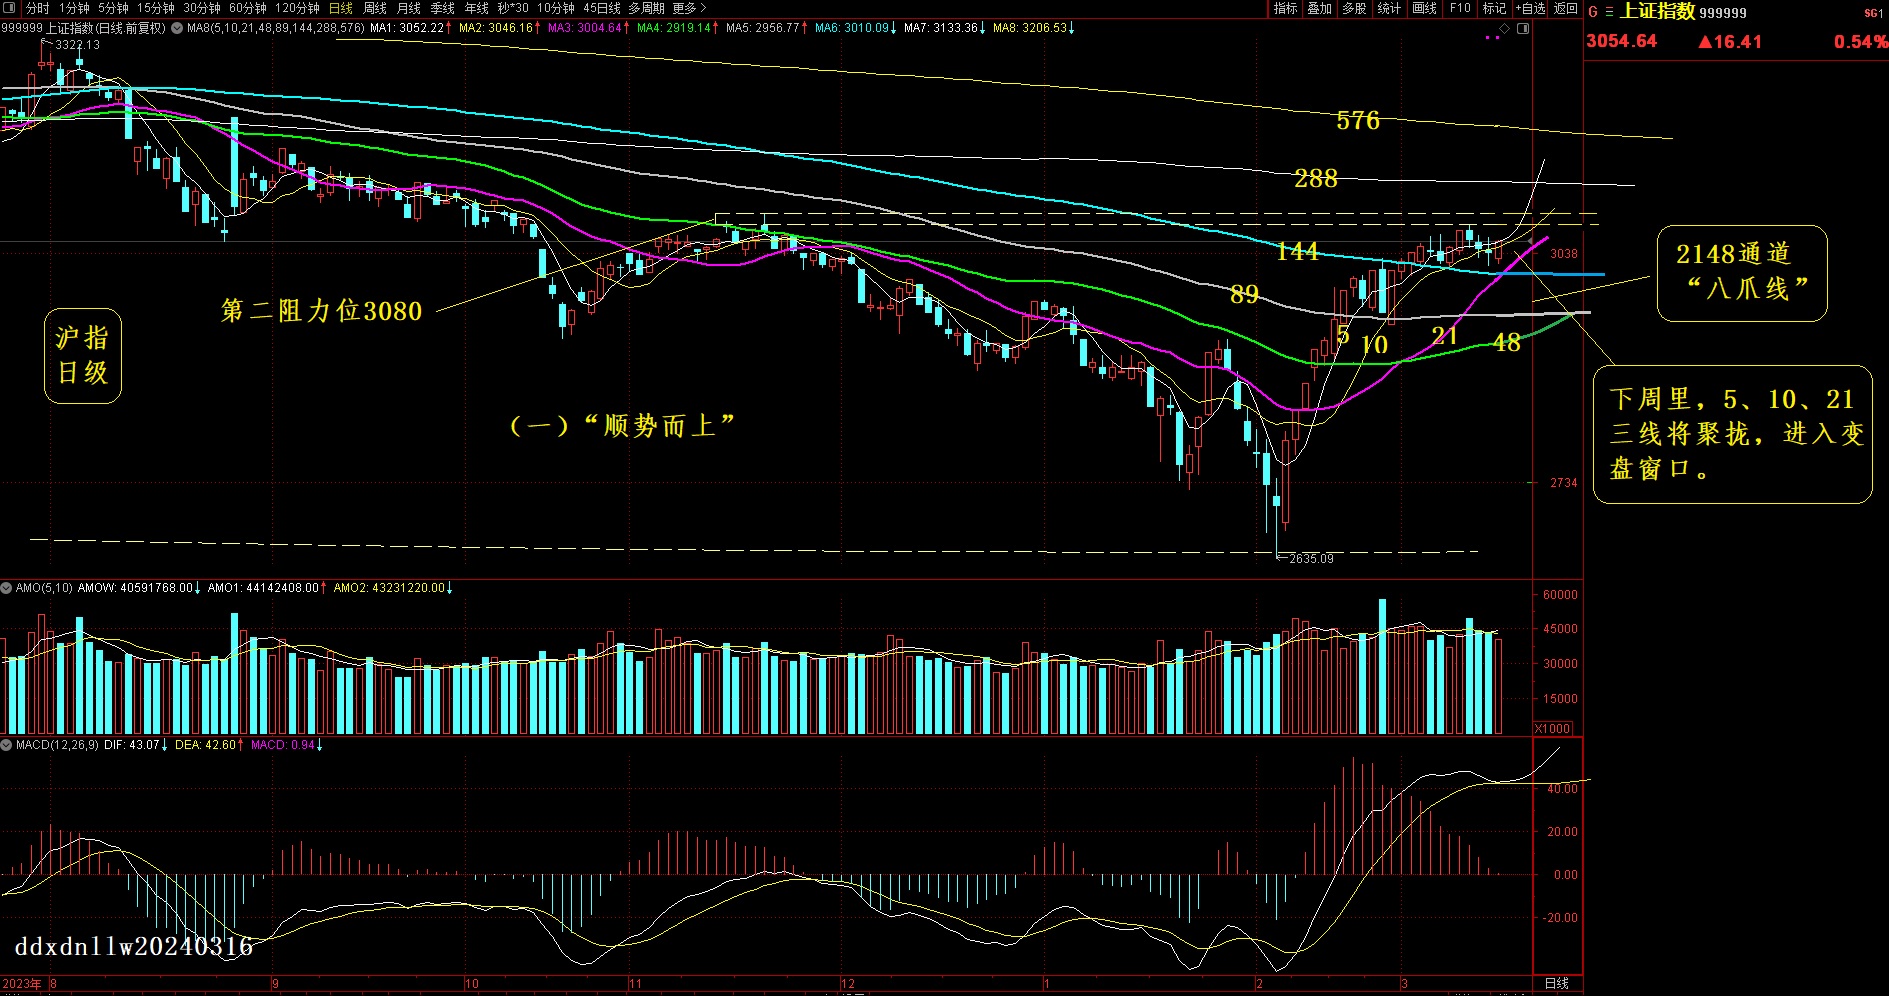
Task: Click the 2635.09 low price marker
Action: click(1311, 559)
